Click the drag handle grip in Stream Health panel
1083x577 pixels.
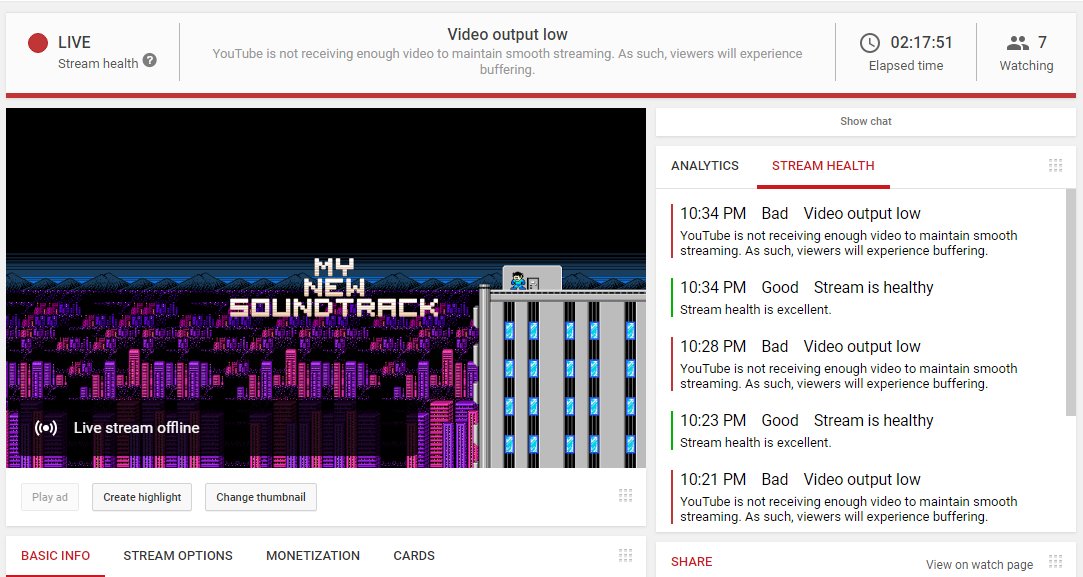pyautogui.click(x=1055, y=165)
